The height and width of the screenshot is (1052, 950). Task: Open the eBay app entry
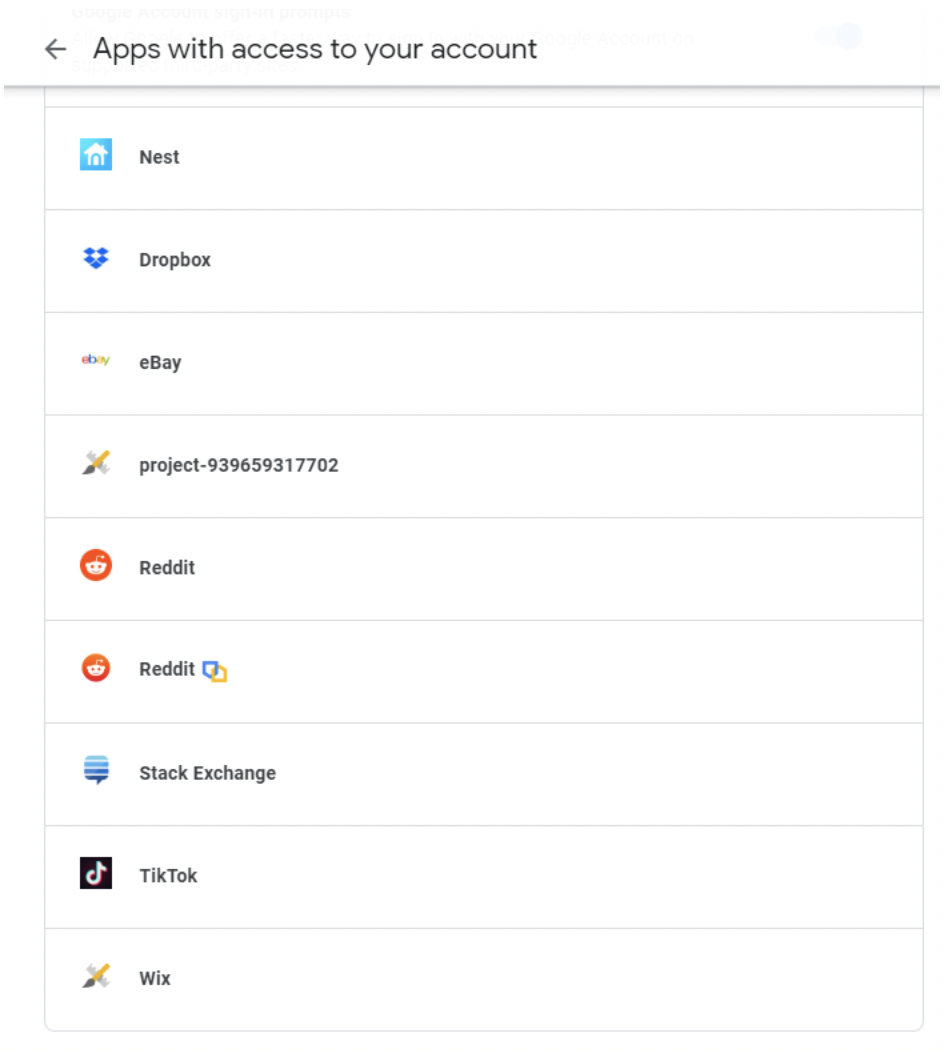pos(400,362)
